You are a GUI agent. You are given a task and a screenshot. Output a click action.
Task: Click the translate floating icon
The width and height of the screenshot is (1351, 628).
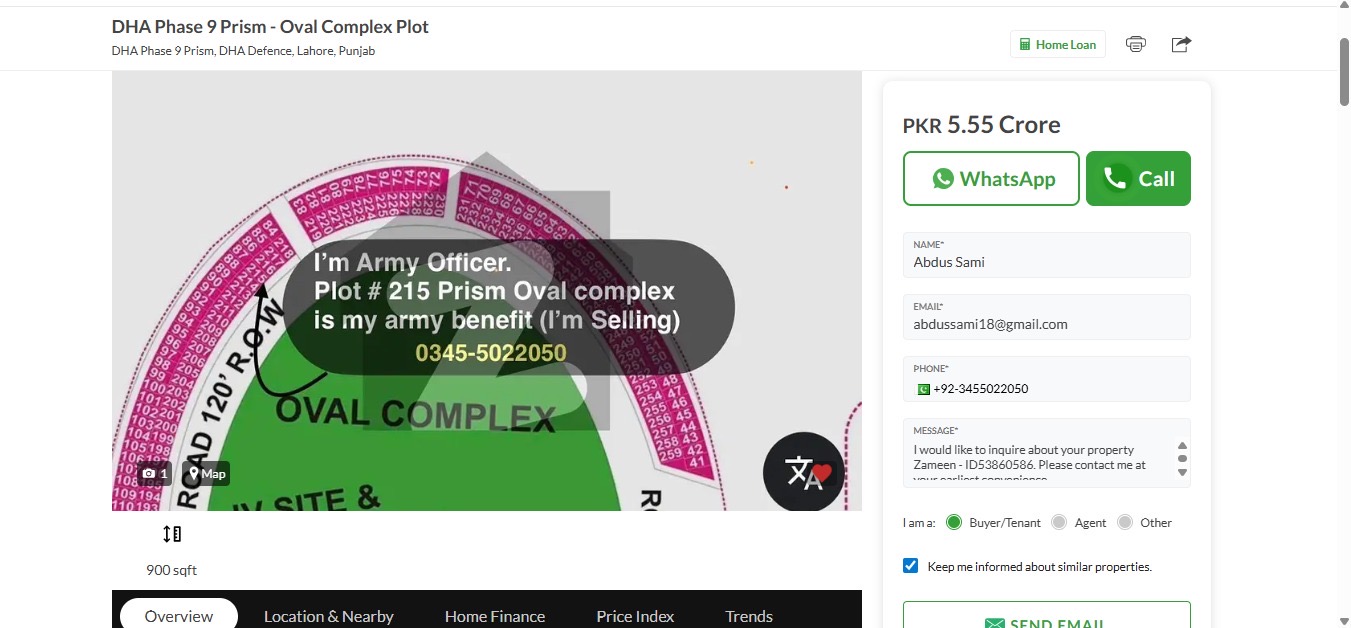click(x=803, y=472)
